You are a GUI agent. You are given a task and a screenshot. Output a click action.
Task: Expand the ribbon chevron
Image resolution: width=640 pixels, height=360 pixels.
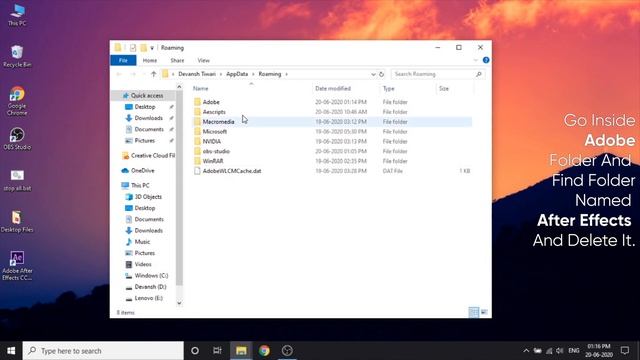476,60
